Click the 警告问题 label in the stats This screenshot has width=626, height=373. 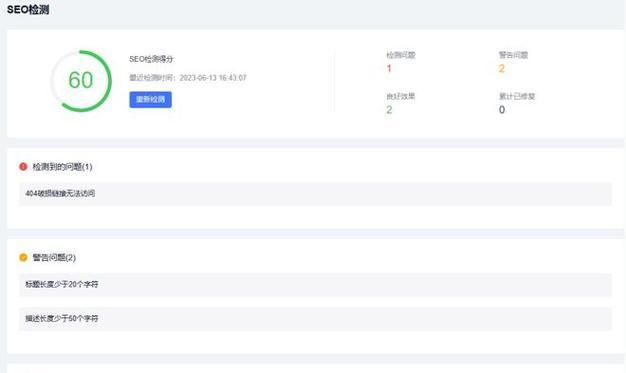pyautogui.click(x=513, y=55)
